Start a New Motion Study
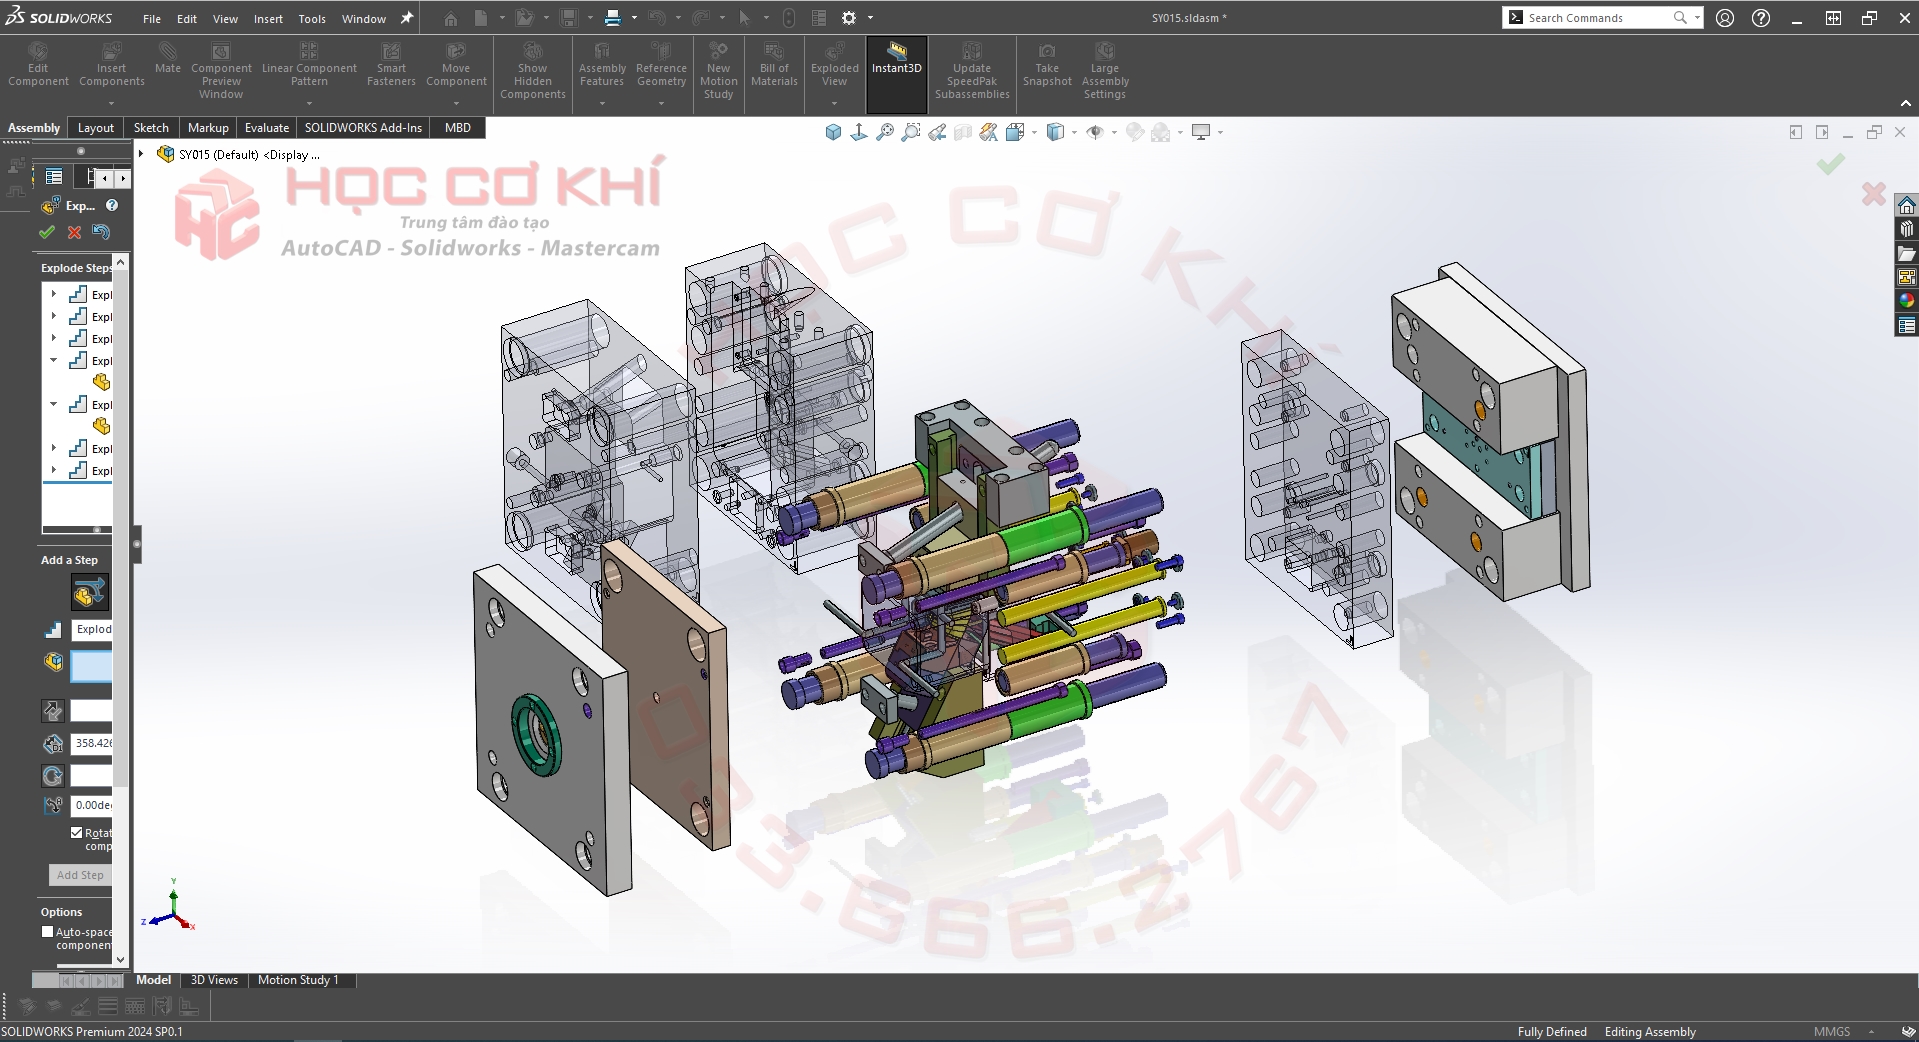Viewport: 1919px width, 1042px height. [x=718, y=70]
